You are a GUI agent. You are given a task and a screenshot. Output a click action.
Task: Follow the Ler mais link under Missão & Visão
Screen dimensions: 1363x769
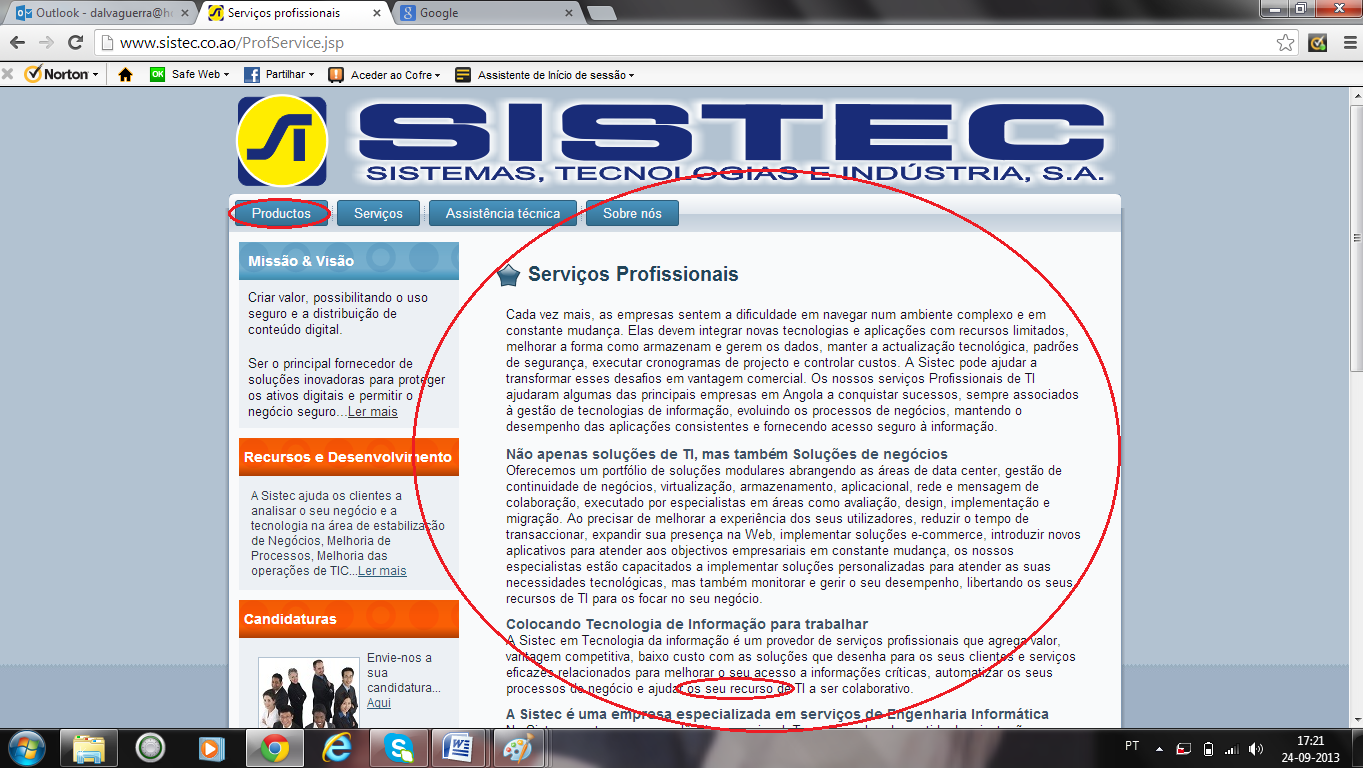(372, 412)
